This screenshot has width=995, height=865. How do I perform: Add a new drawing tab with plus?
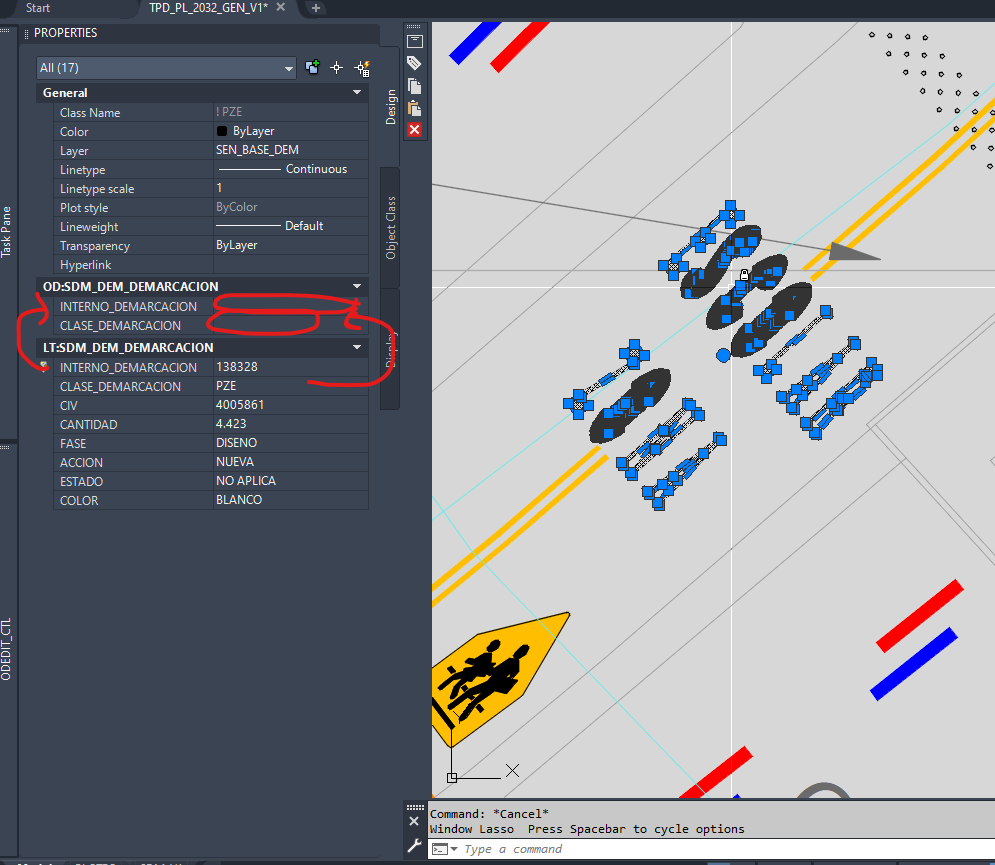[x=316, y=8]
